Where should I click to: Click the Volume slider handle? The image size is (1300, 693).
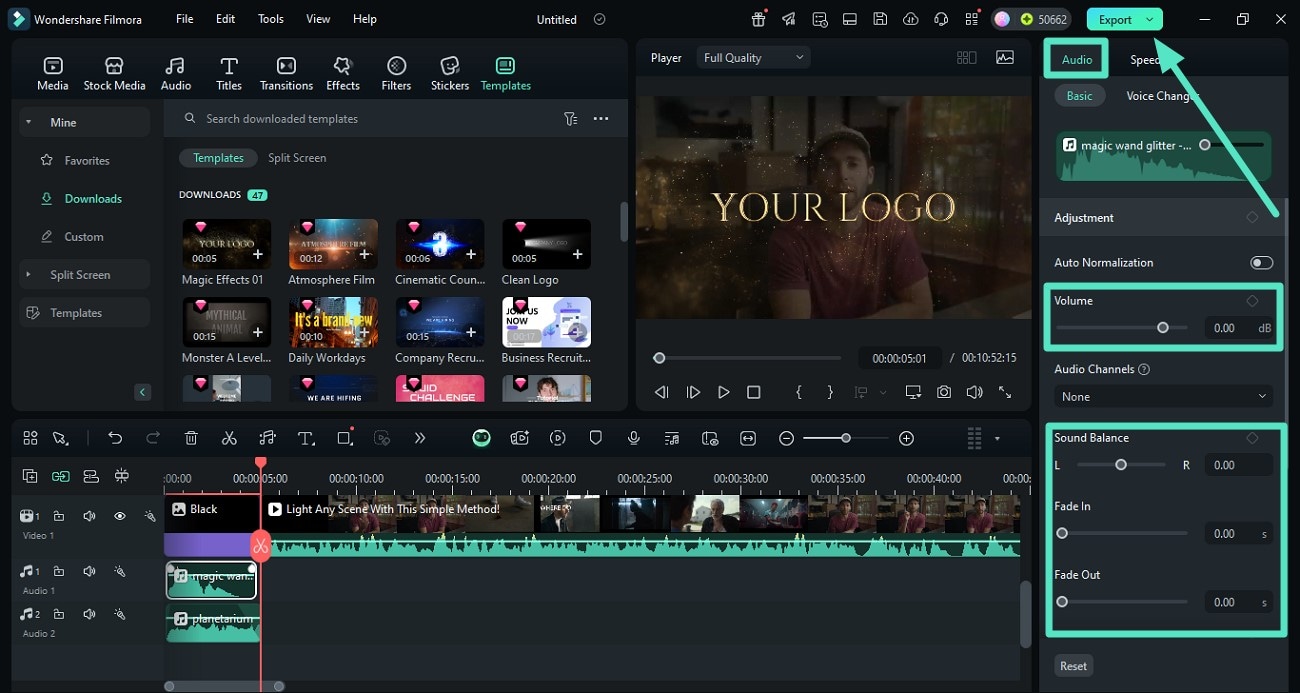[x=1162, y=328]
